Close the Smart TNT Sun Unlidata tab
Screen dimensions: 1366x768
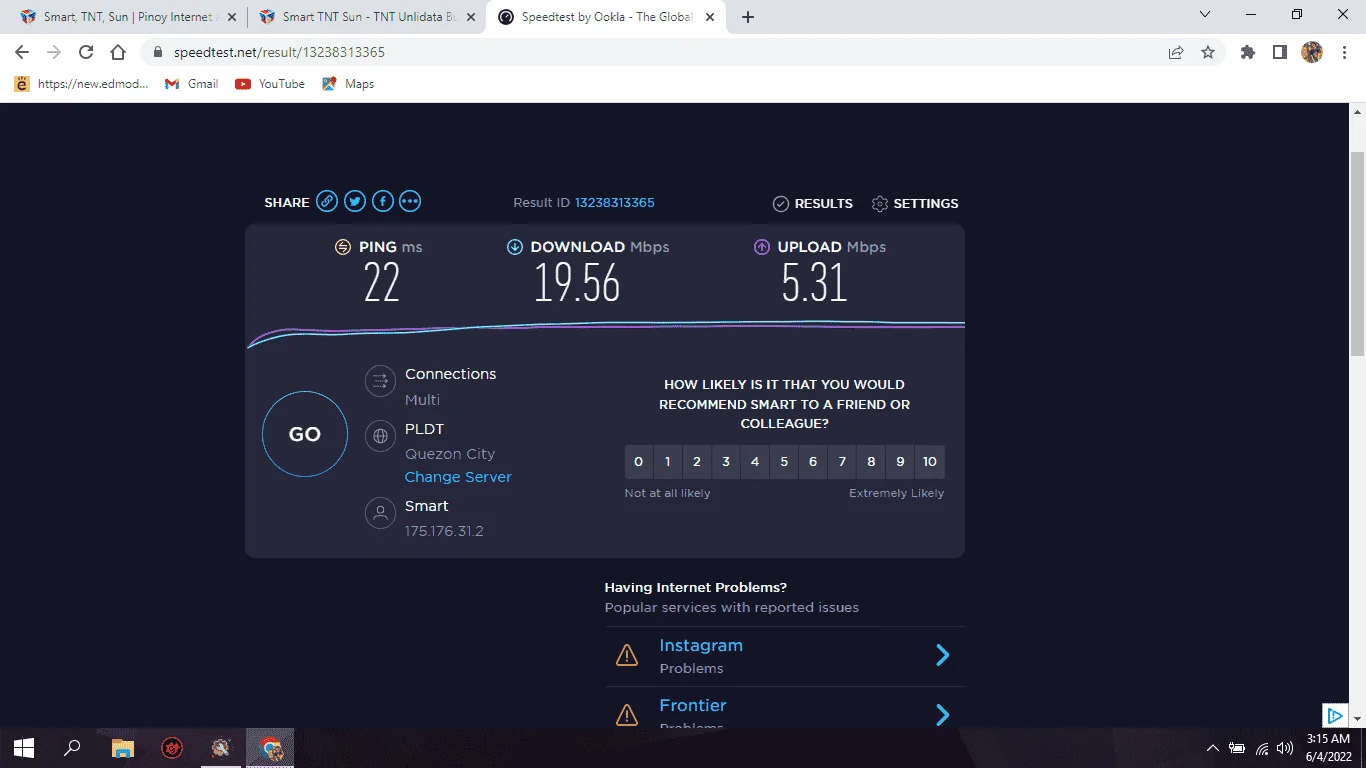(x=471, y=17)
